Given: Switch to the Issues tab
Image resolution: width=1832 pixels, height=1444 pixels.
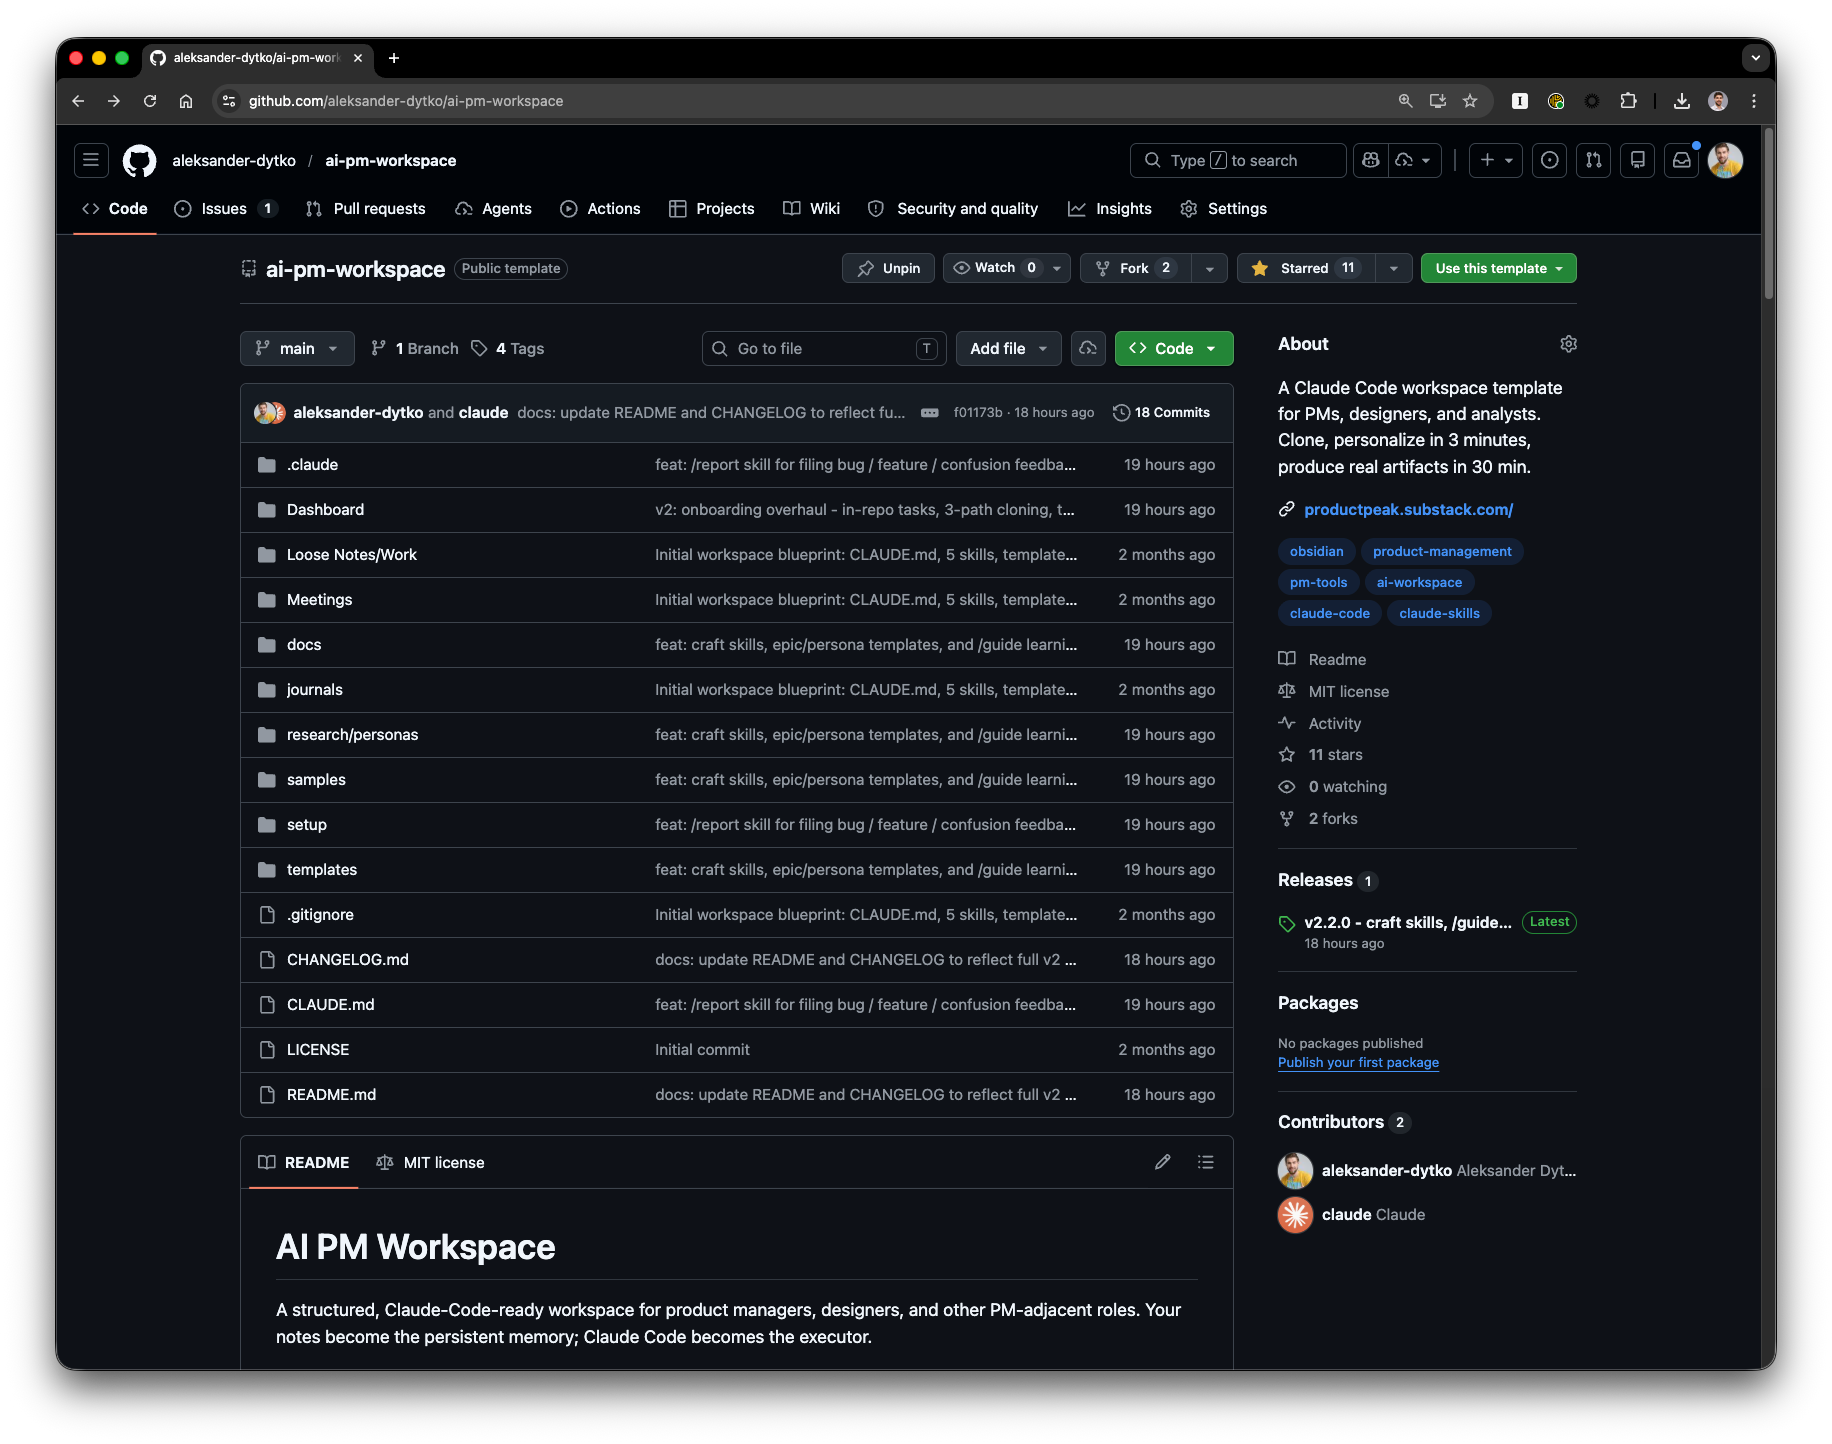Looking at the screenshot, I should coord(225,208).
